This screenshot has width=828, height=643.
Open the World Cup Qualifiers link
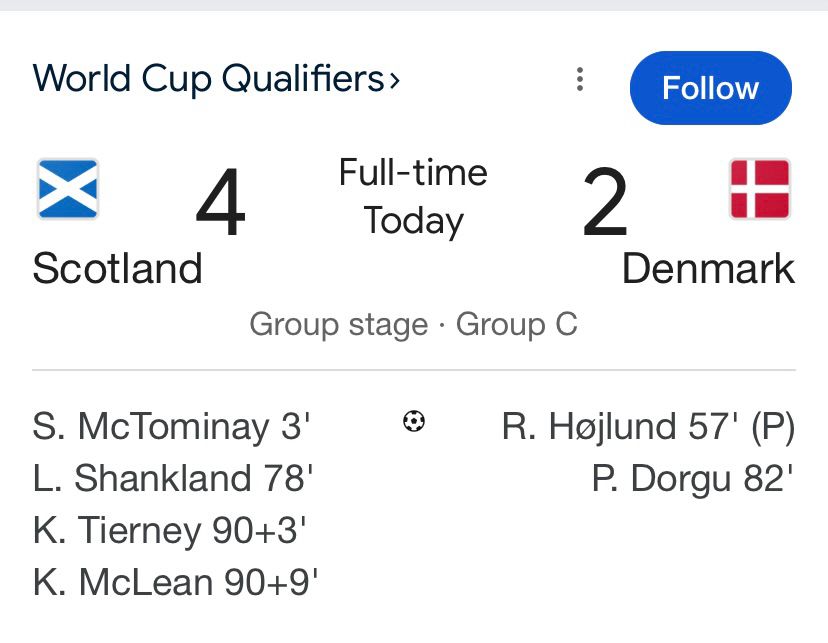click(208, 78)
